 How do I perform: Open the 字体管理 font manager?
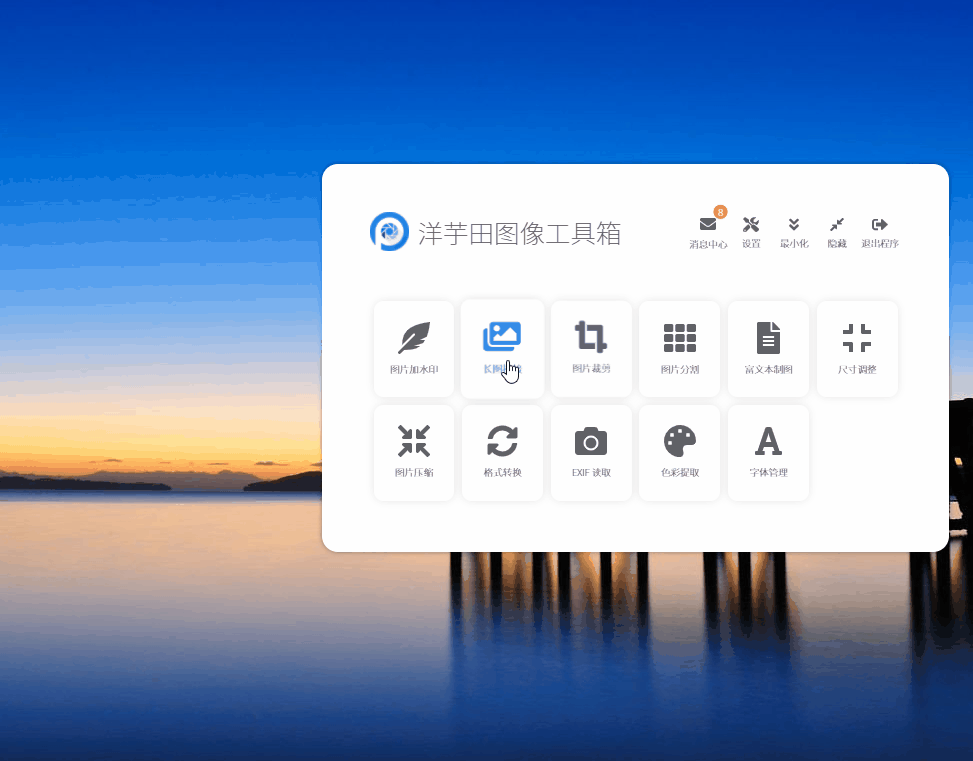768,453
